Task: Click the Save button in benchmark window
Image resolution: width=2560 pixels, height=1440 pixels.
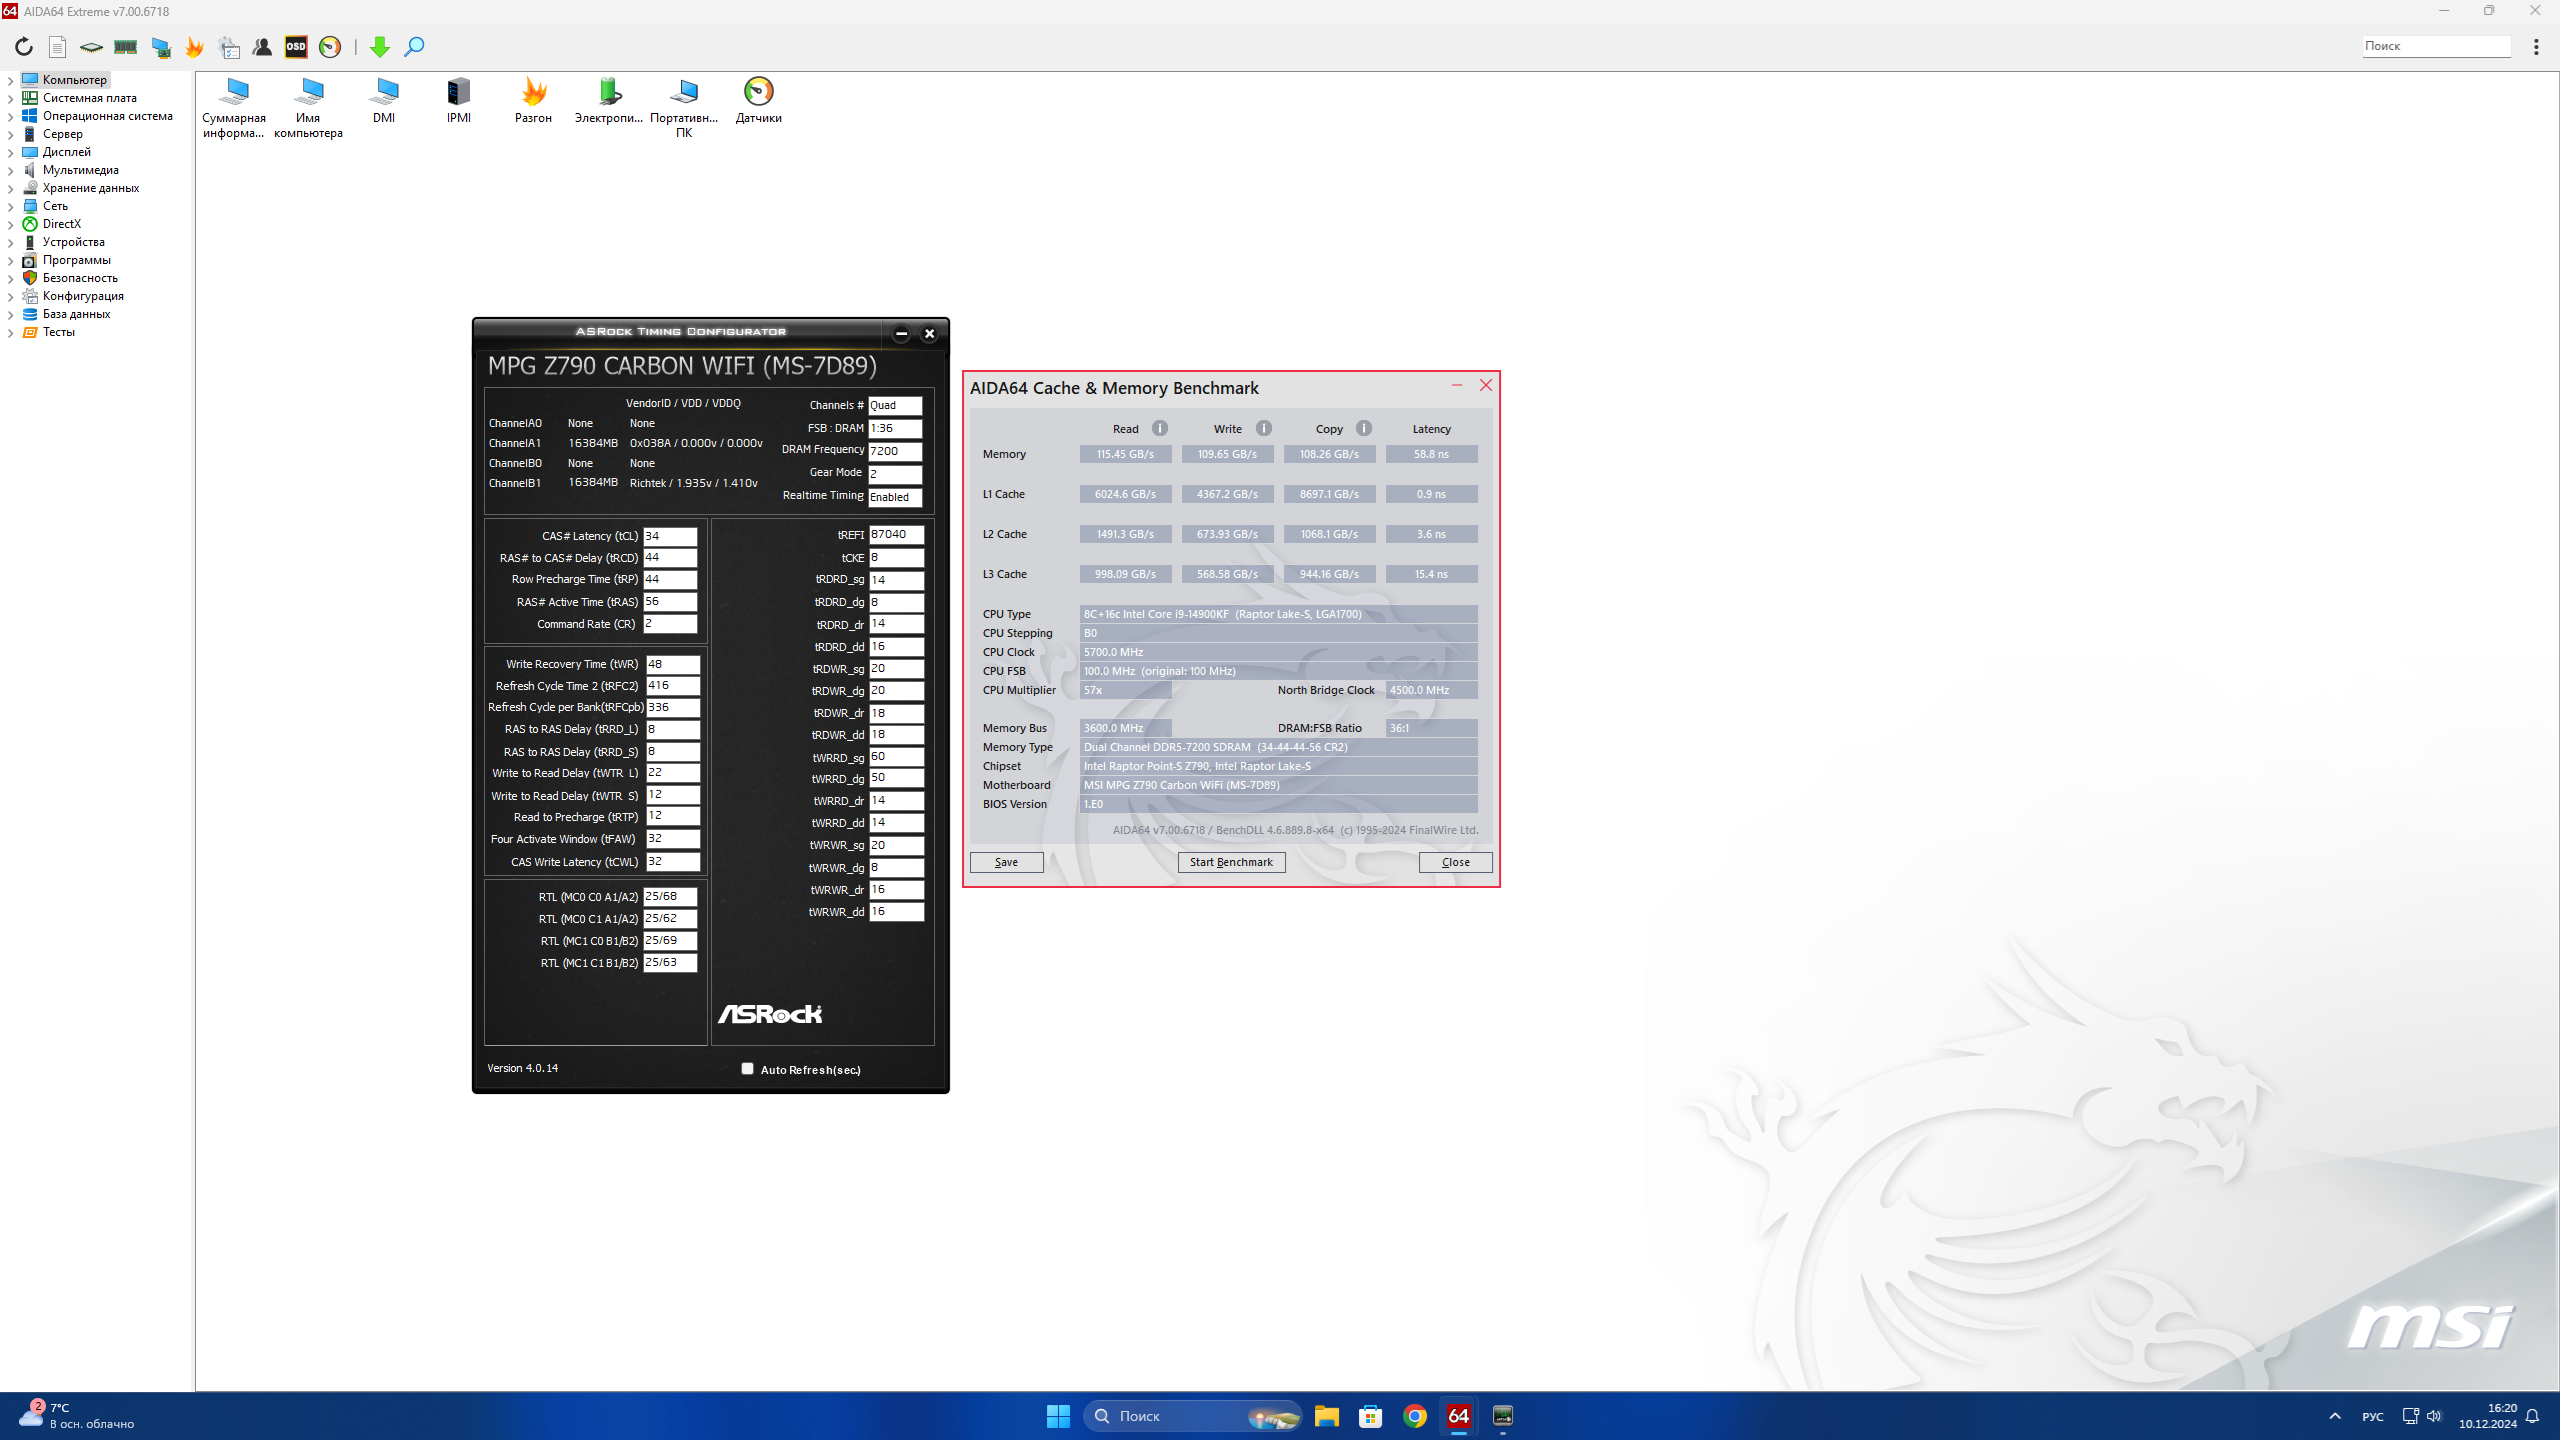Action: coord(1006,862)
